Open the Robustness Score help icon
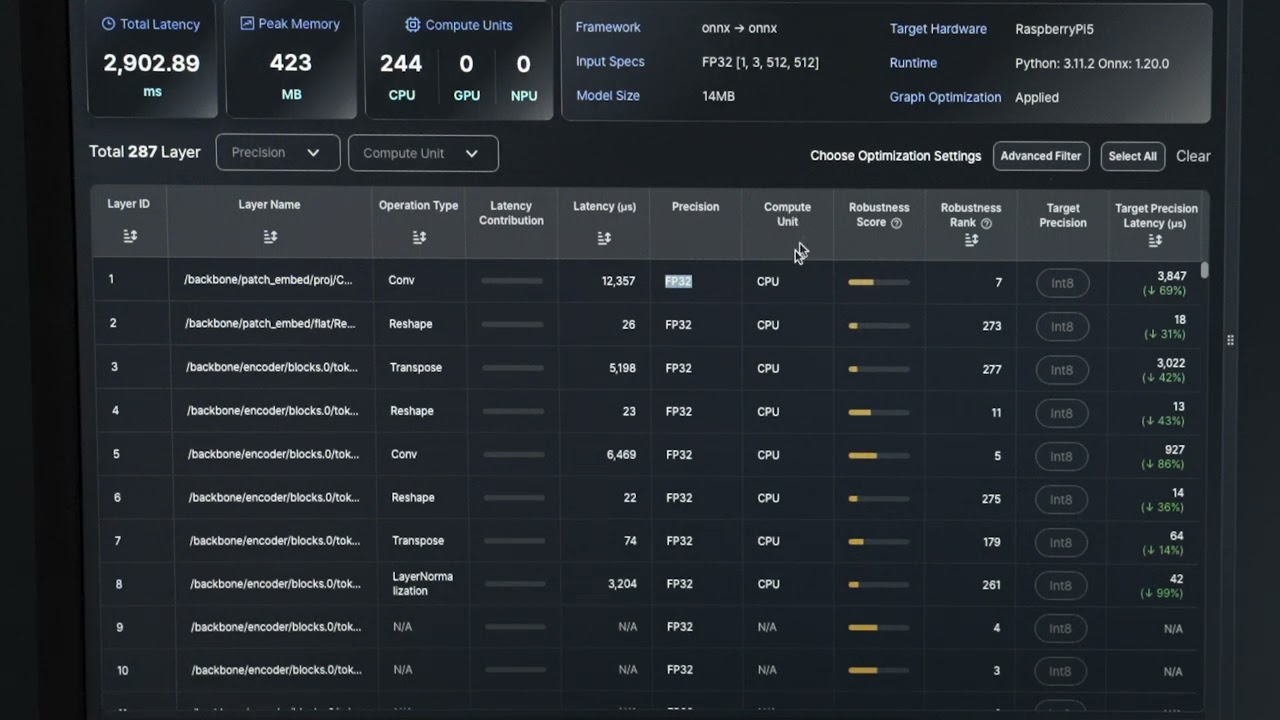This screenshot has height=720, width=1280. click(896, 223)
